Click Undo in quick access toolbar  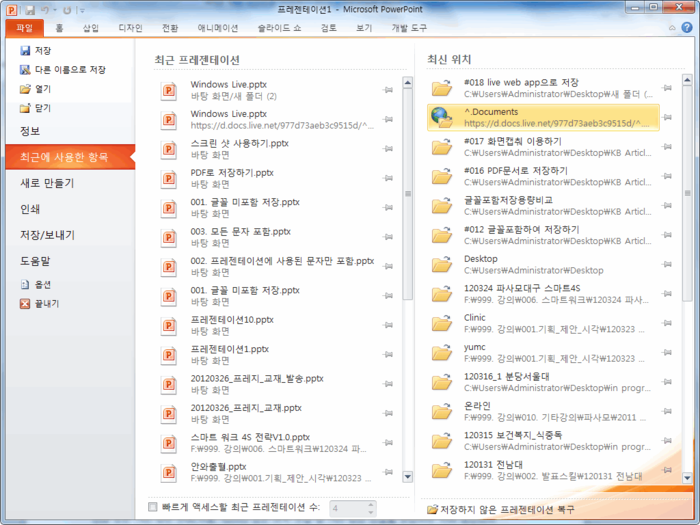[45, 10]
